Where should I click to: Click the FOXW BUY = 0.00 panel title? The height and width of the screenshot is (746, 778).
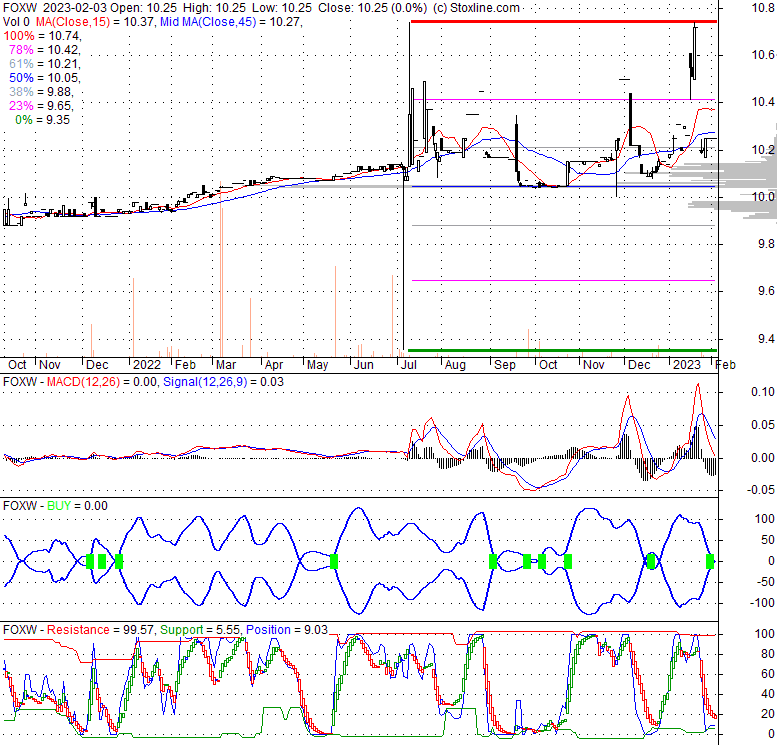pyautogui.click(x=55, y=506)
